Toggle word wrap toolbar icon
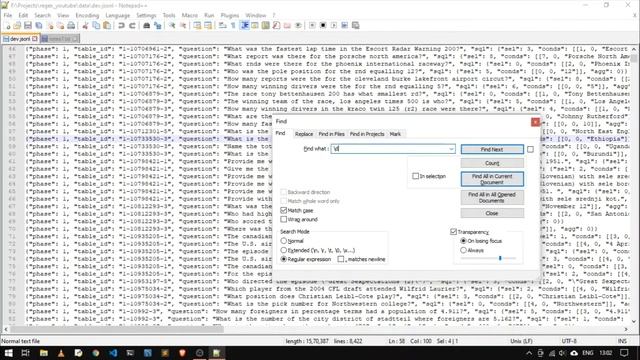This screenshot has width=640, height=360. click(x=222, y=26)
